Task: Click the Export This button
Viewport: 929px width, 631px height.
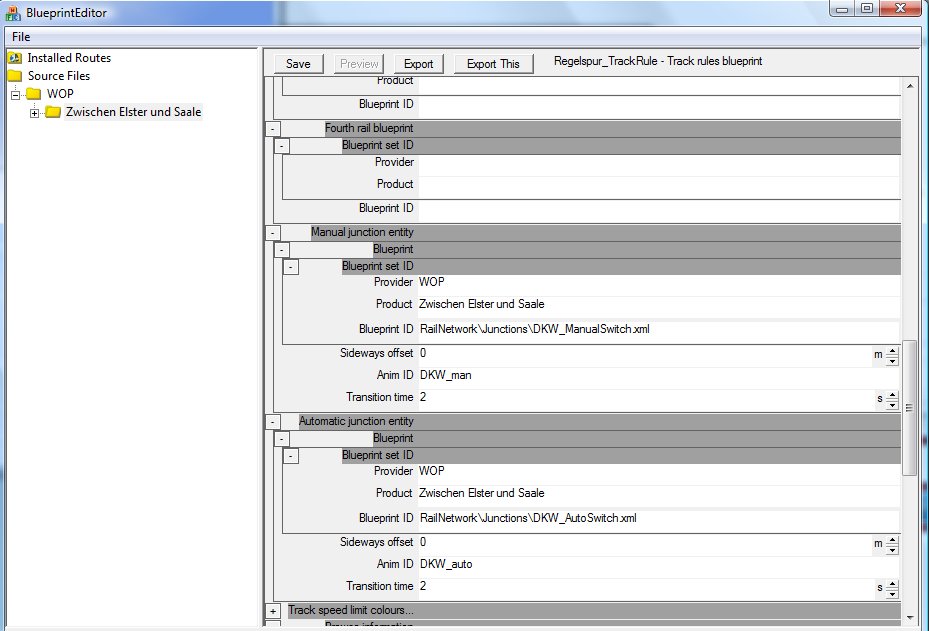Action: tap(493, 64)
